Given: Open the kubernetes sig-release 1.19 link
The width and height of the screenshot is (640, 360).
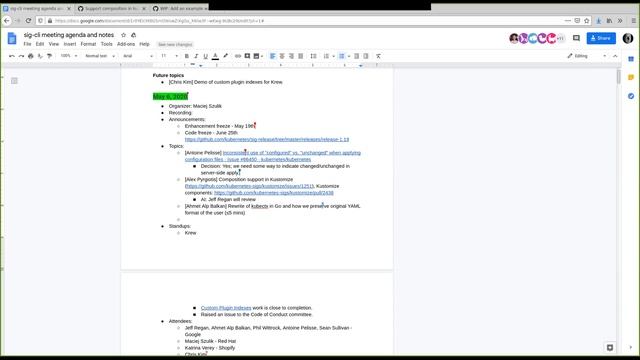Looking at the screenshot, I should 267,140.
